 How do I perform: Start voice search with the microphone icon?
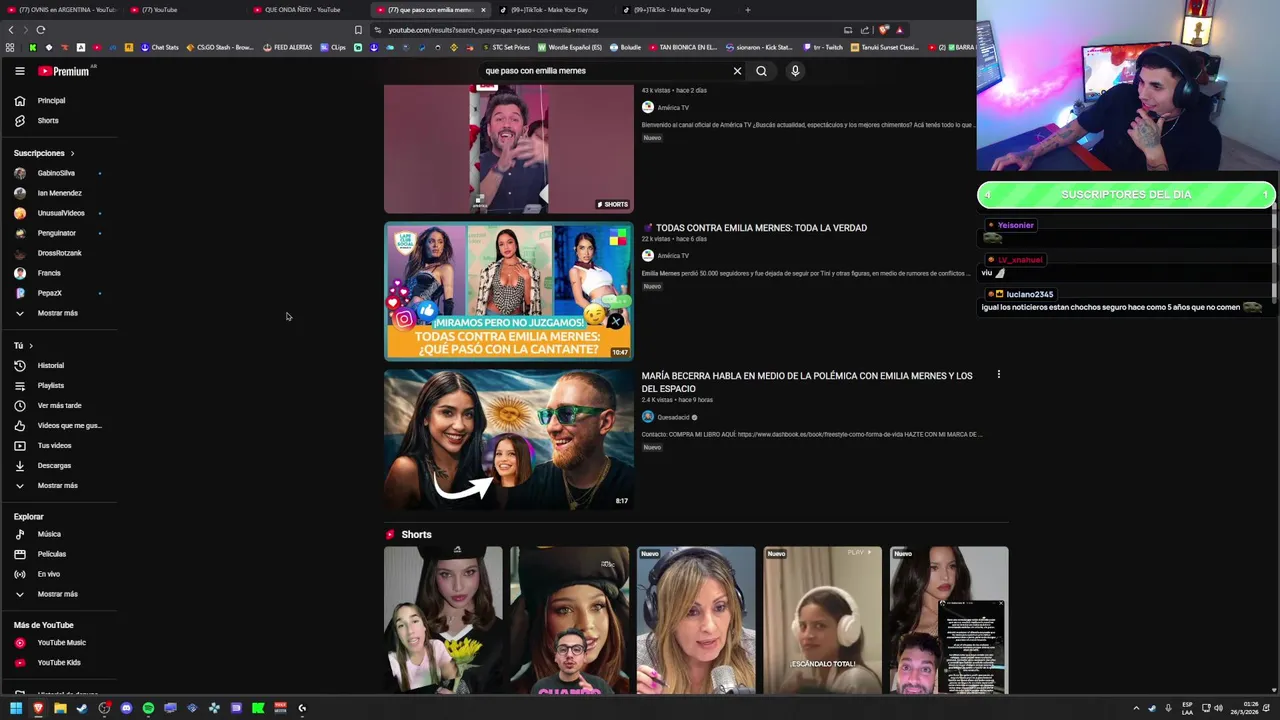[x=795, y=71]
